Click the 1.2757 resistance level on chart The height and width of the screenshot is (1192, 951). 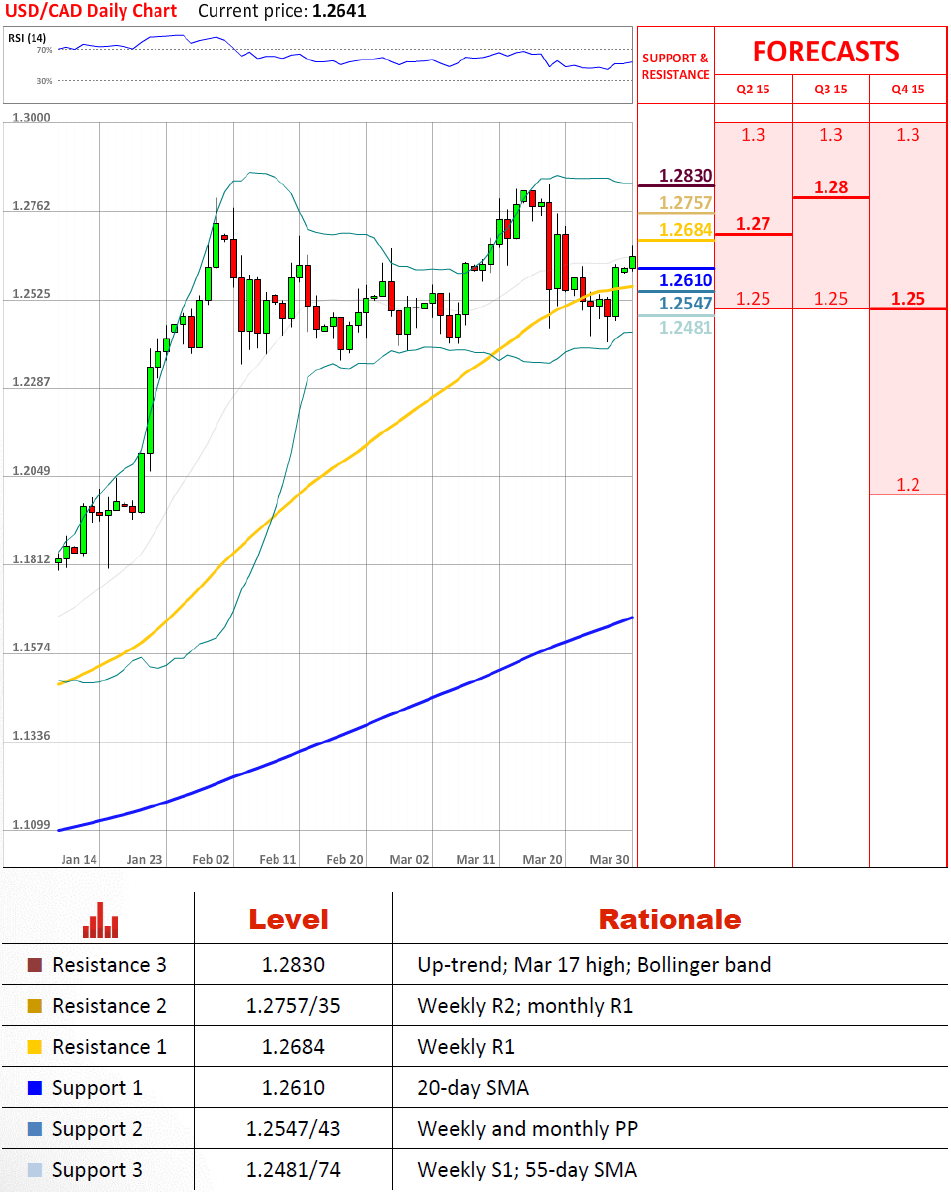(x=685, y=203)
